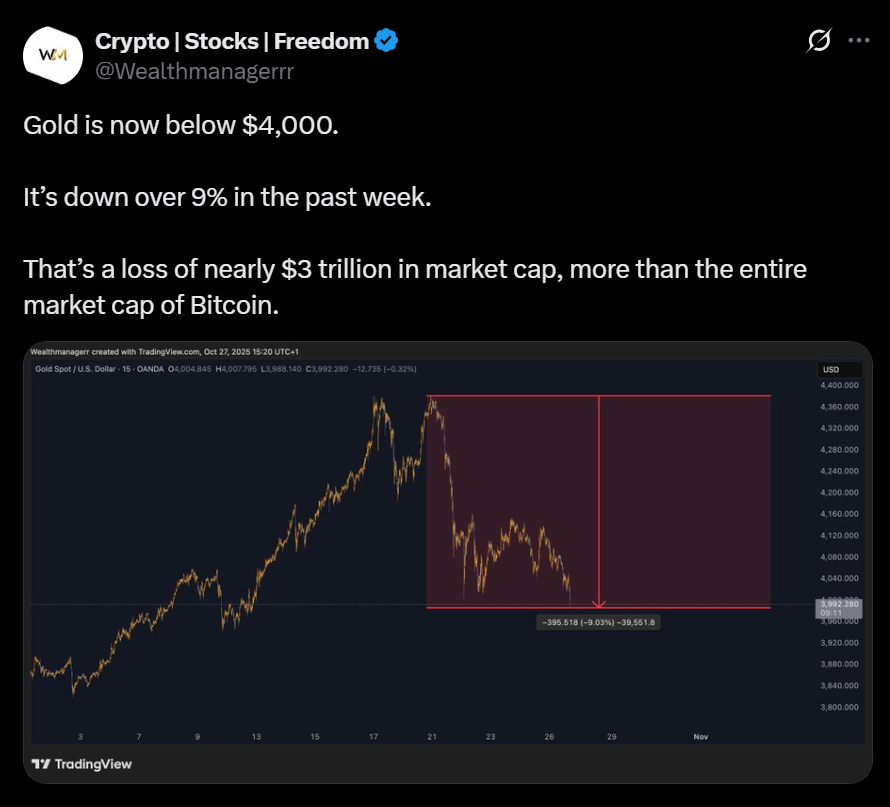Click the 3 label on date axis
The height and width of the screenshot is (807, 890).
79,737
